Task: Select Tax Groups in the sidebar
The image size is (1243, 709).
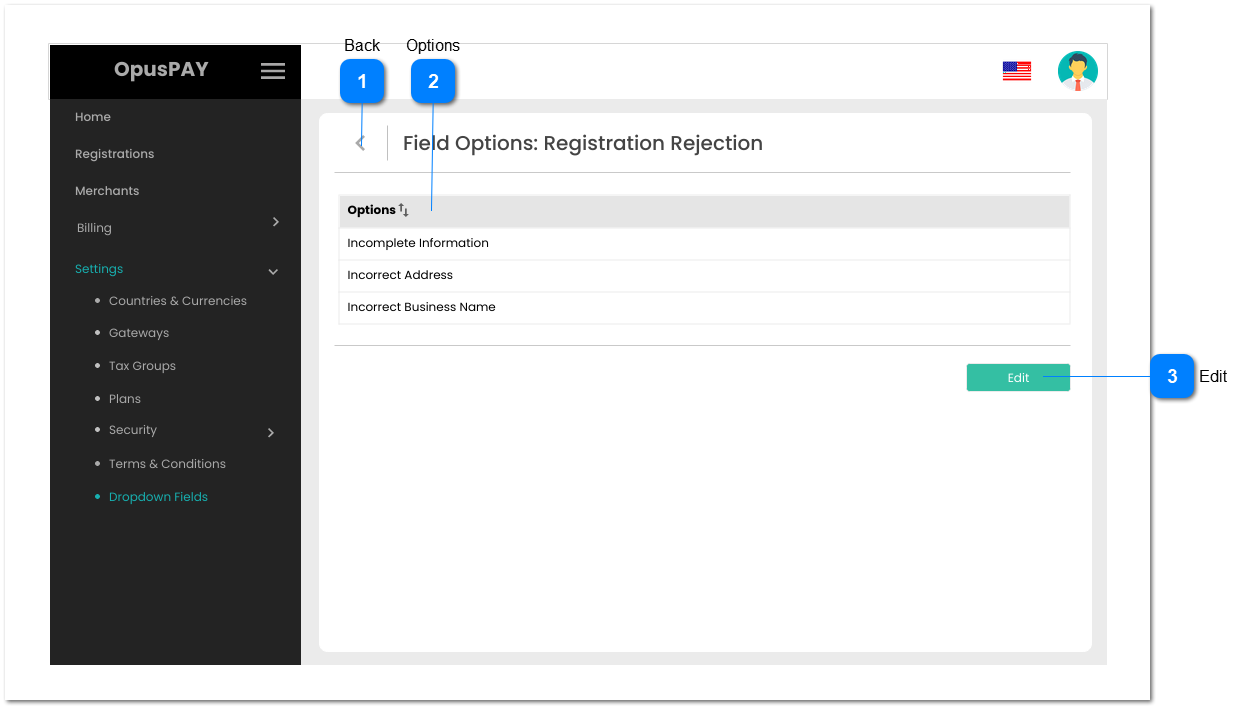Action: [142, 365]
